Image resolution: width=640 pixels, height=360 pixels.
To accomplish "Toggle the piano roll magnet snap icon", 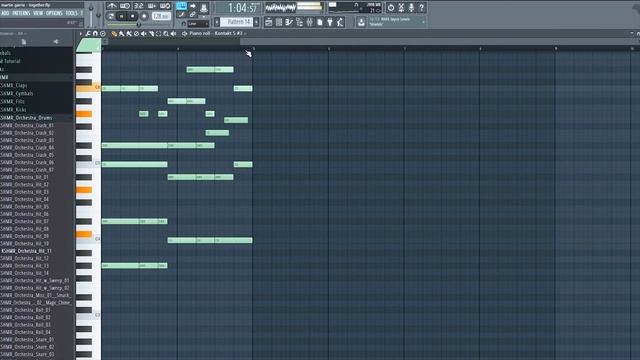I will point(95,33).
